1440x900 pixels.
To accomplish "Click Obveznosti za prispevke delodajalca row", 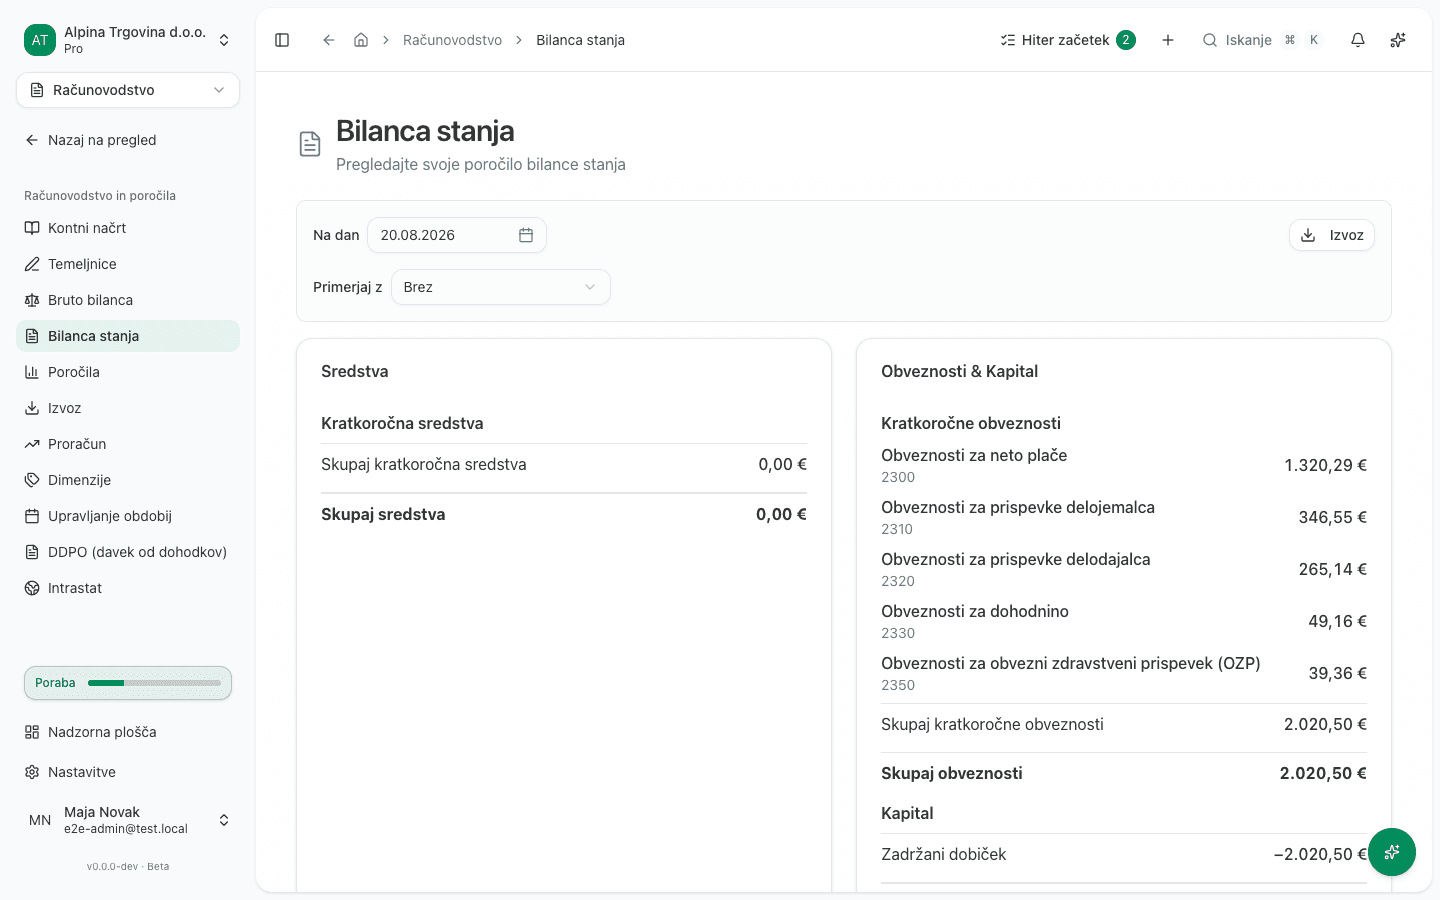I will 1124,569.
